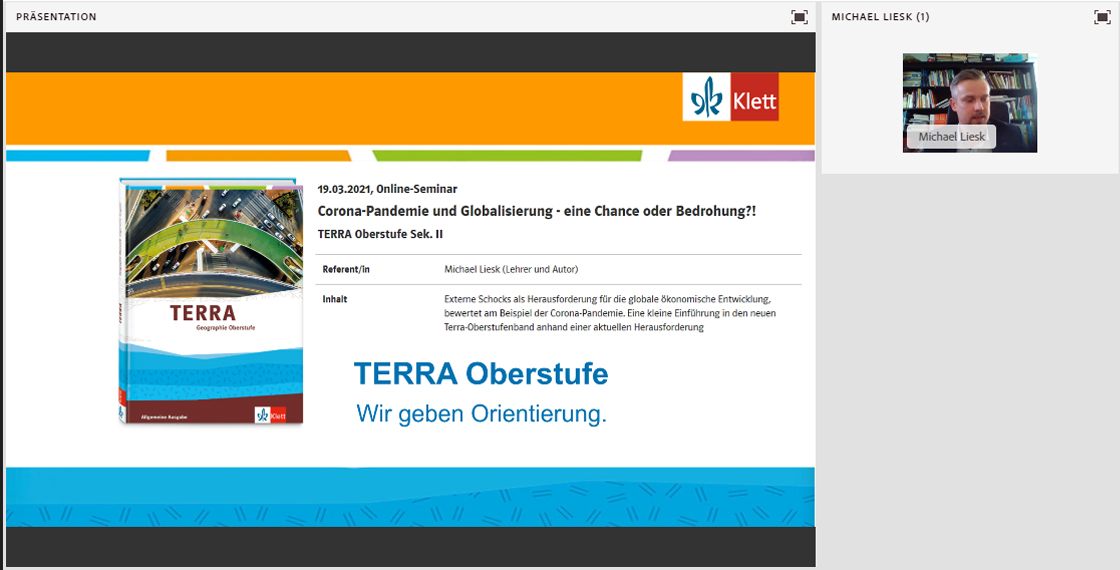The height and width of the screenshot is (570, 1120).
Task: Click the 'Externe Schocks als Herausforderung' description line
Action: tap(607, 299)
